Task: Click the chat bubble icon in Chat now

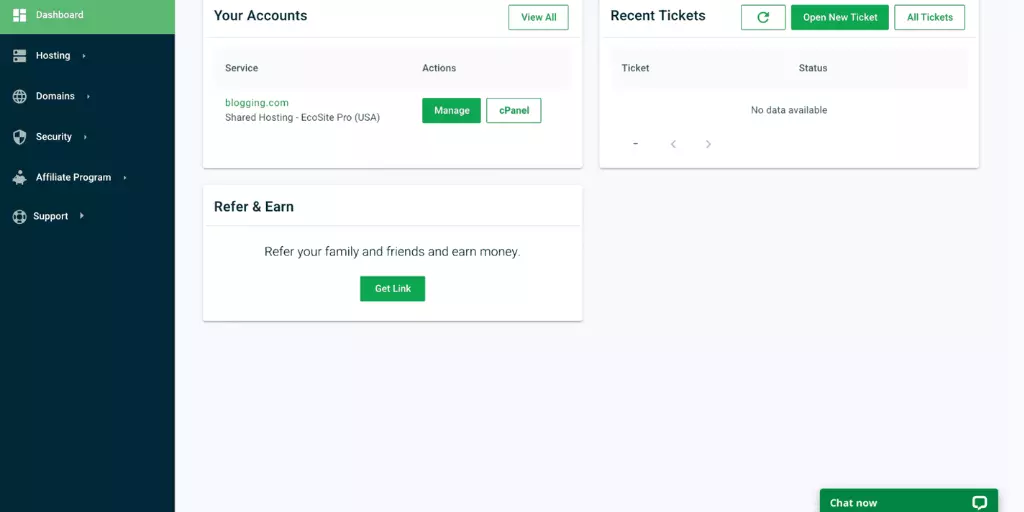Action: [979, 502]
